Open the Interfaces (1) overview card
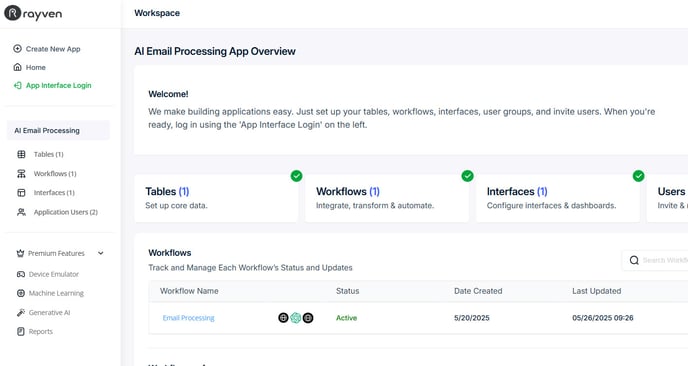 [x=558, y=198]
